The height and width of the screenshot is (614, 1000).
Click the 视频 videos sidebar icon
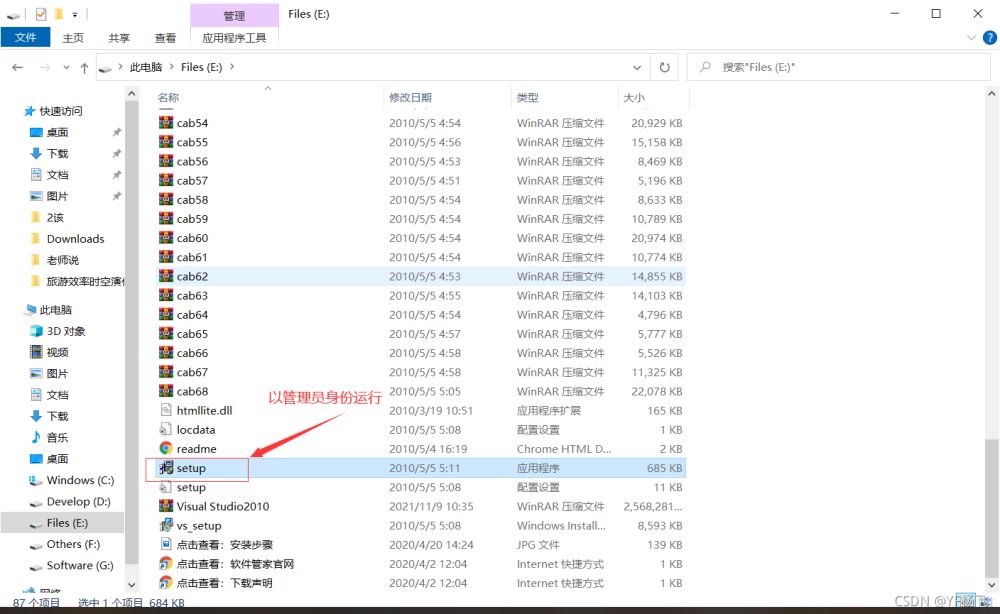[36, 351]
